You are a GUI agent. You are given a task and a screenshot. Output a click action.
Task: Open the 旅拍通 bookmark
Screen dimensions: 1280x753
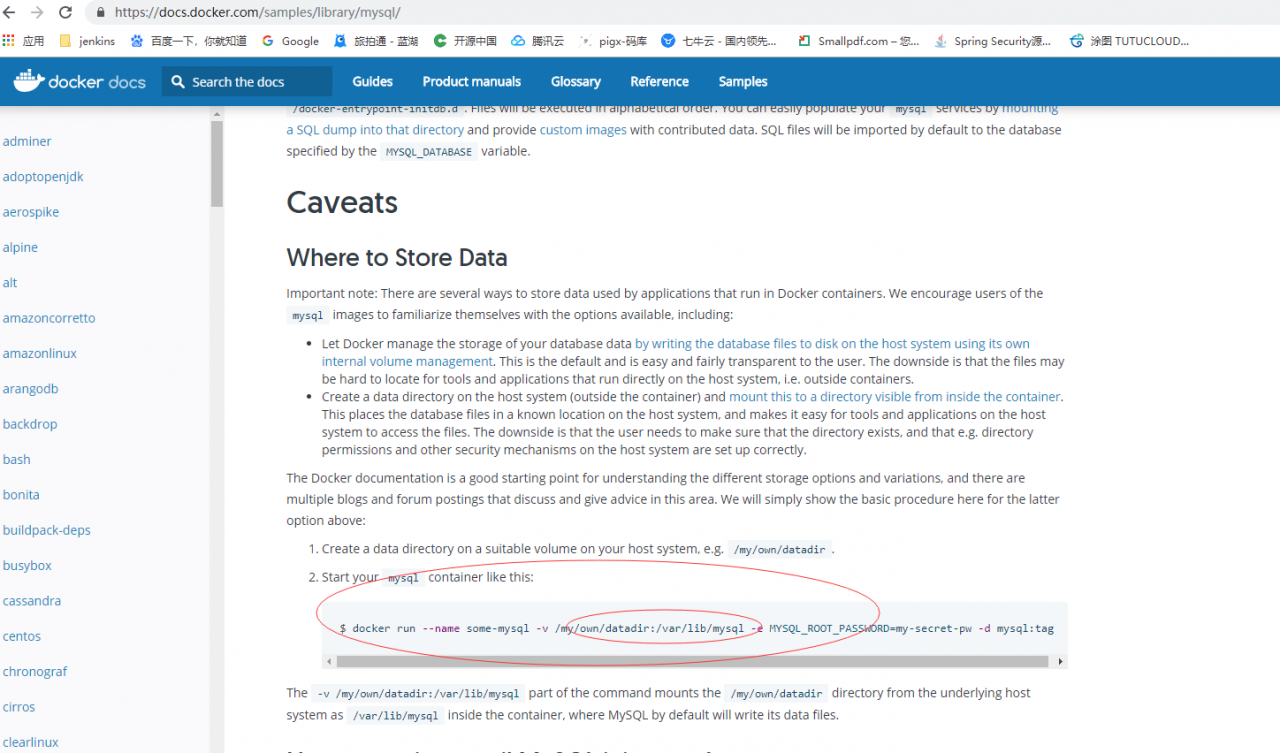tap(376, 41)
